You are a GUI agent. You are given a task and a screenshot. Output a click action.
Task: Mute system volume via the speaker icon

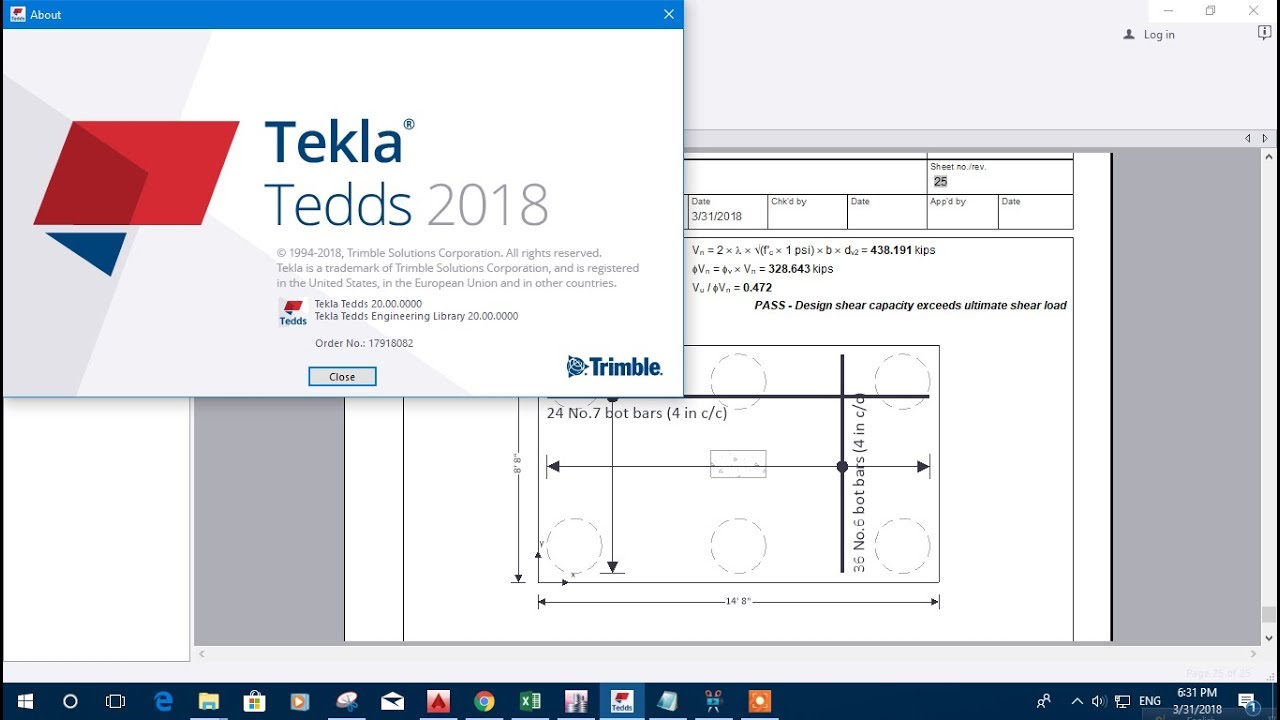1099,701
